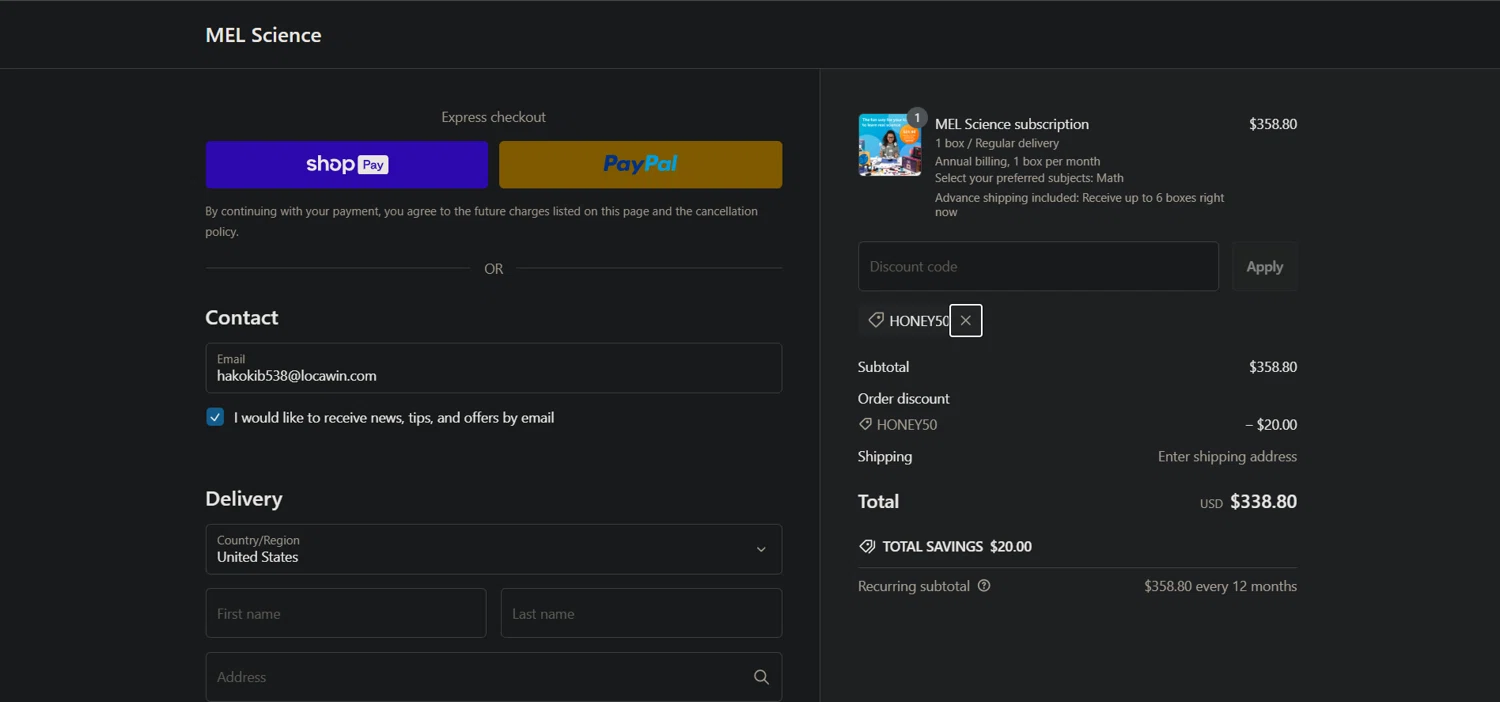This screenshot has width=1500, height=702.
Task: Click the tag icon on HONEY50 chip
Action: tap(876, 320)
